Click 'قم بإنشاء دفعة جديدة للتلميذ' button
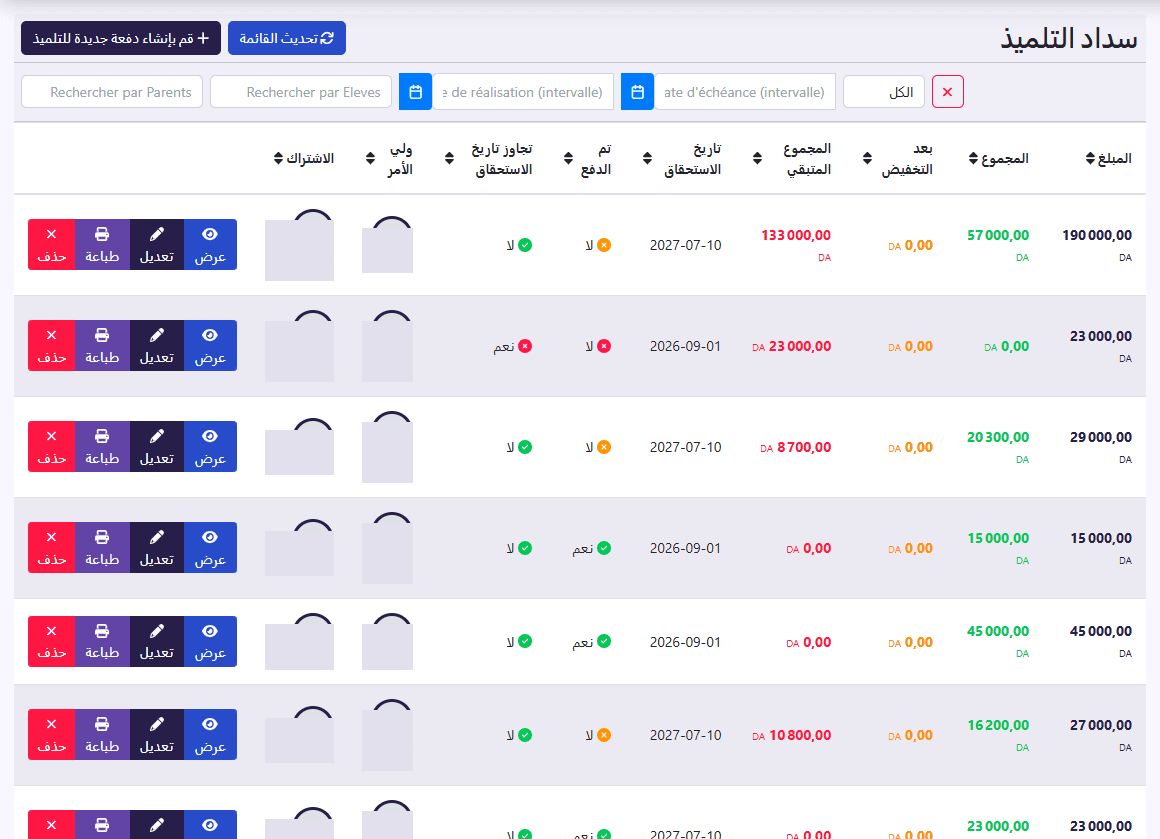1160x839 pixels. coord(121,38)
